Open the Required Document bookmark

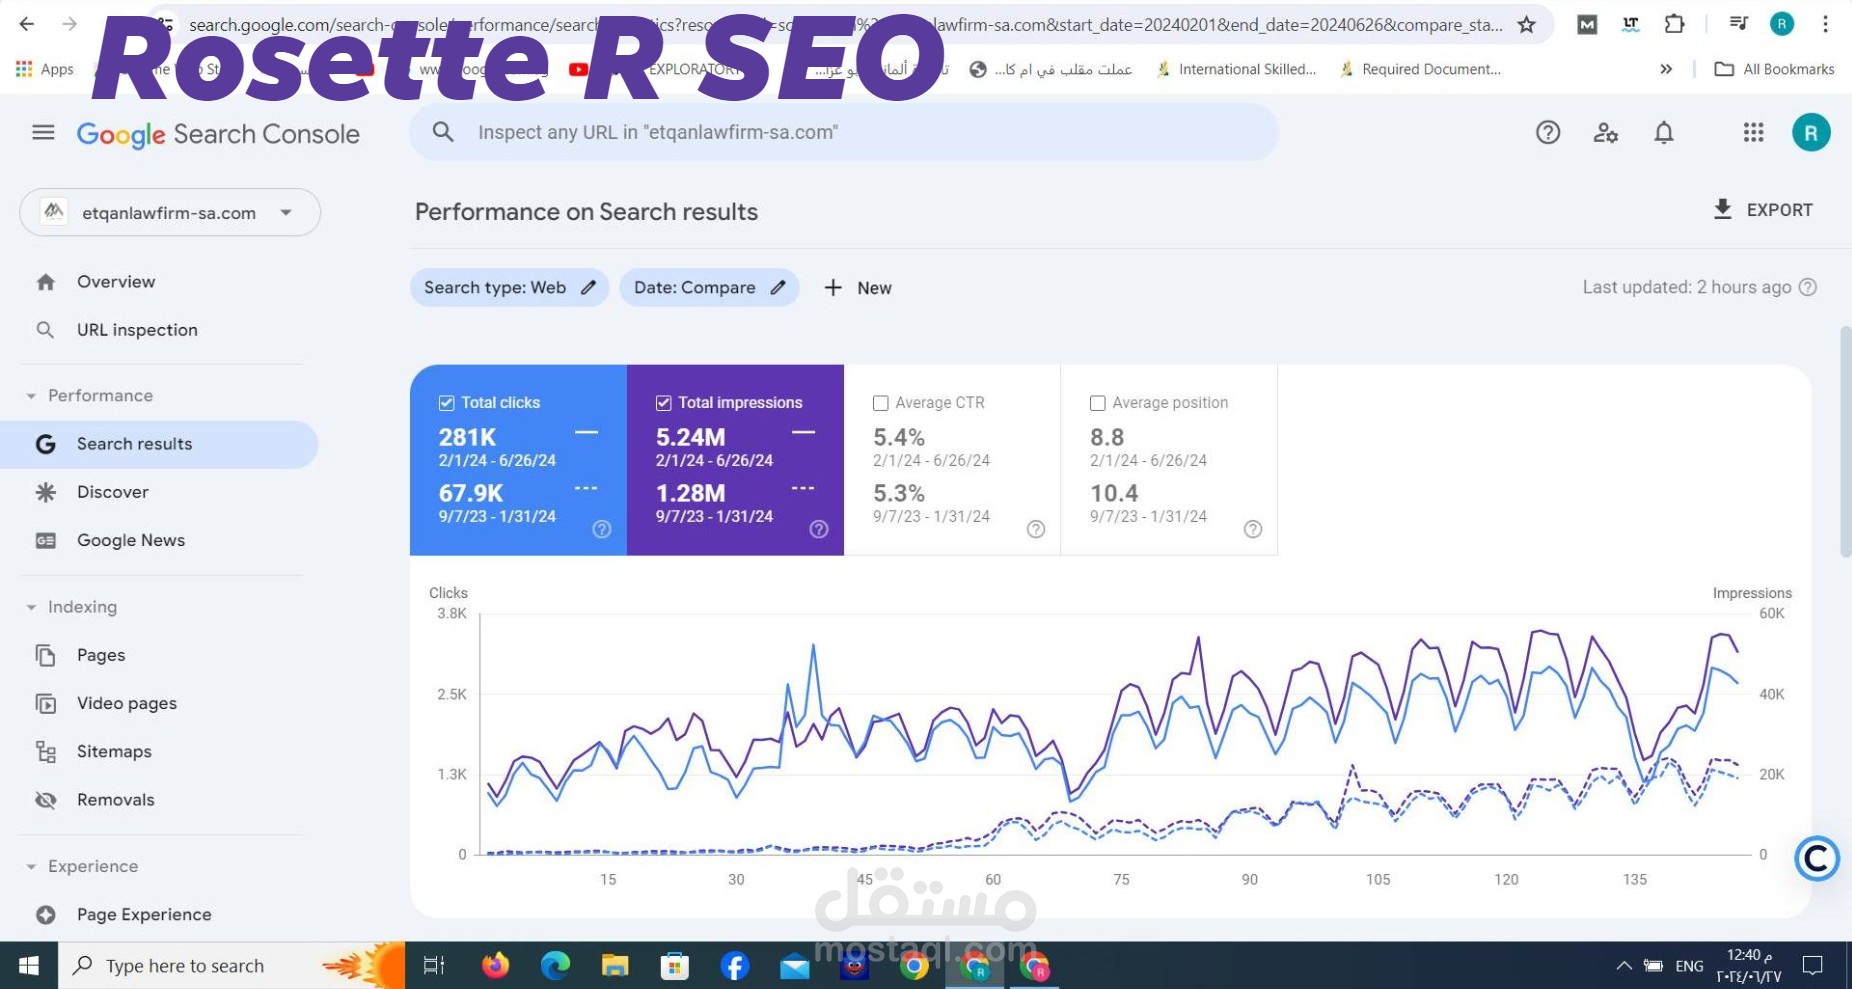click(1420, 69)
